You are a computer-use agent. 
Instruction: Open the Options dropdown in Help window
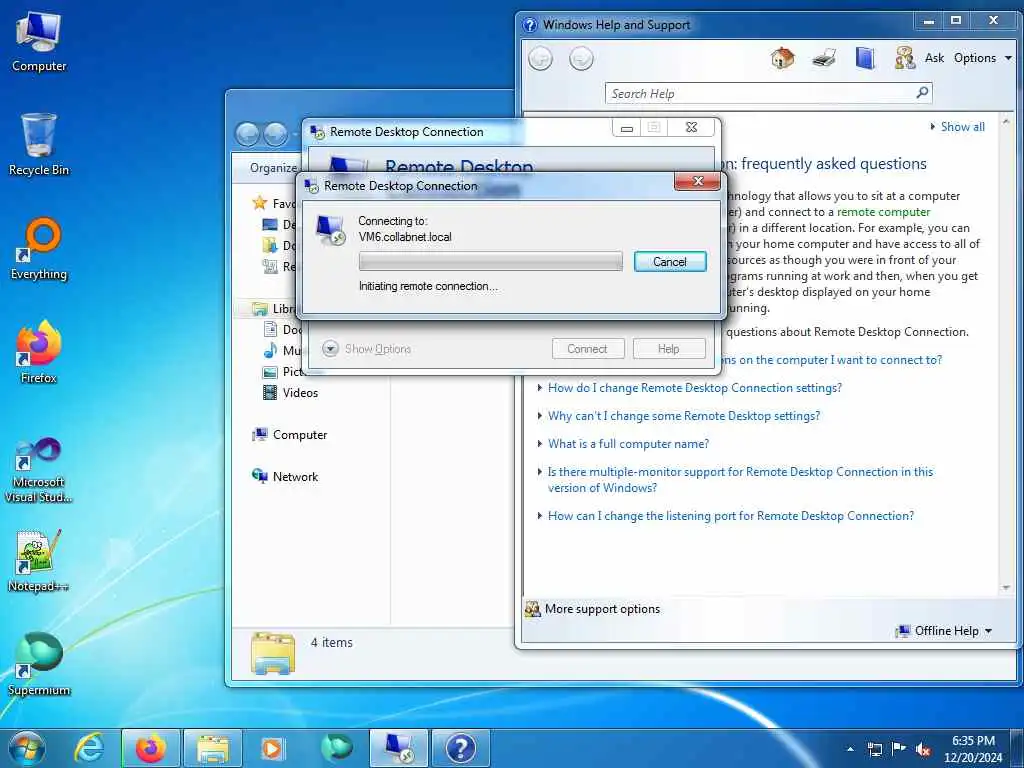[x=982, y=58]
